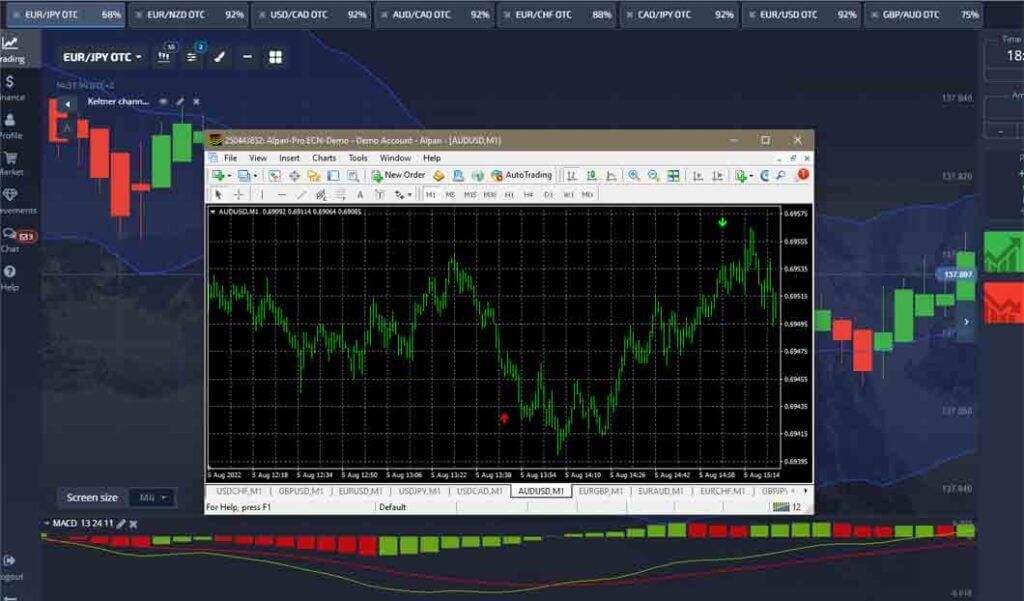Select cursor arrow tool in MetaTrader
The width and height of the screenshot is (1024, 601).
219,195
